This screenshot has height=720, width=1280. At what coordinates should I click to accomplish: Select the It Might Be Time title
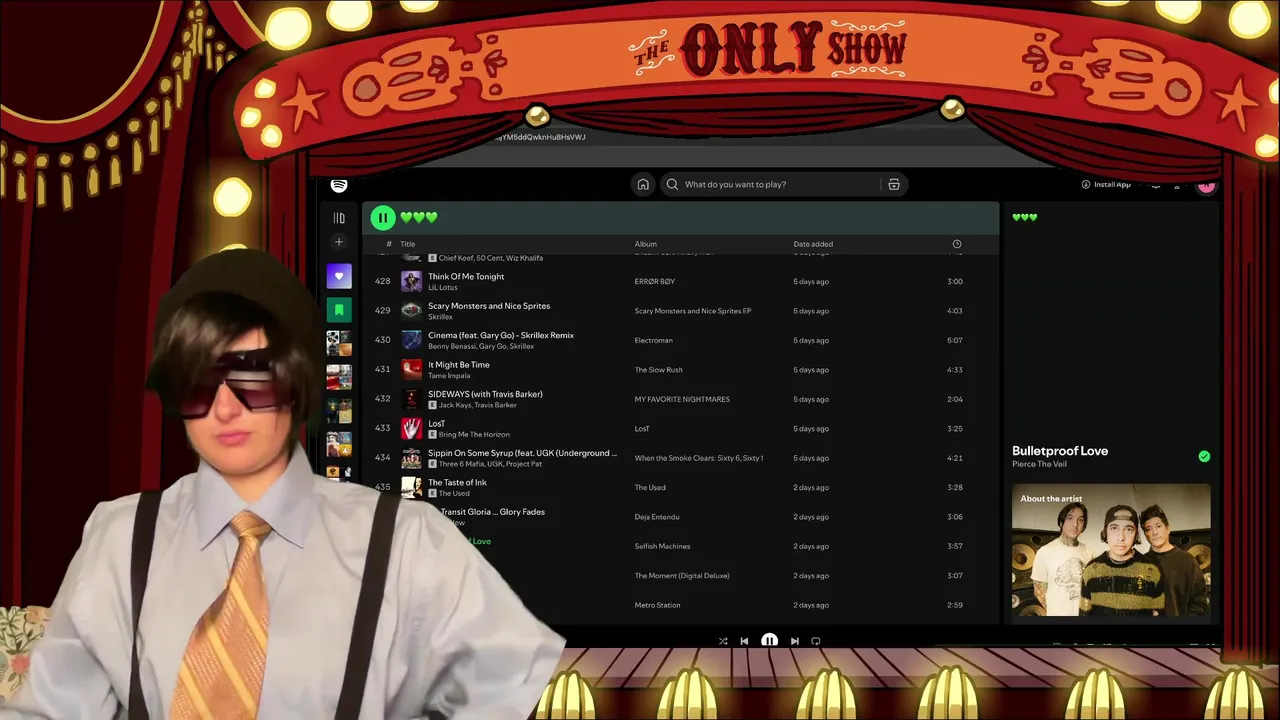[x=459, y=365]
